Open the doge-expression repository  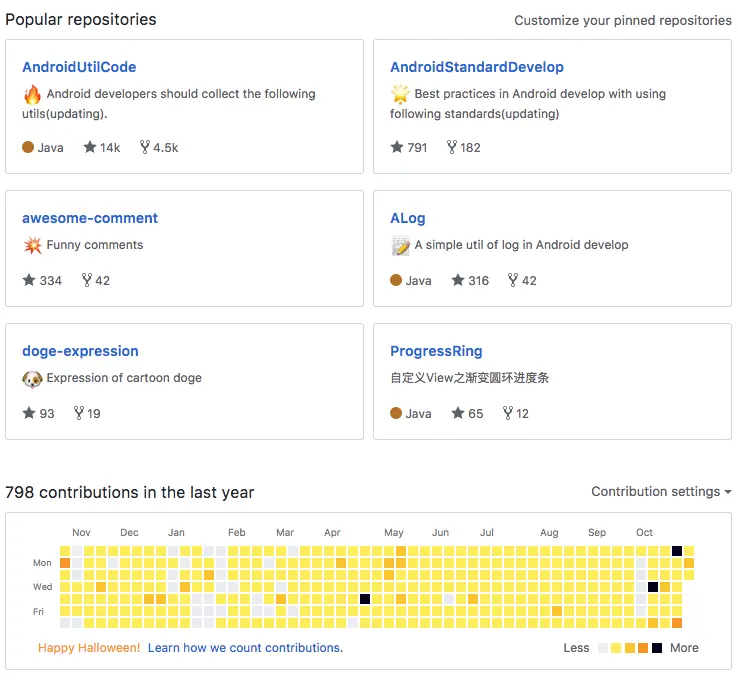[80, 351]
